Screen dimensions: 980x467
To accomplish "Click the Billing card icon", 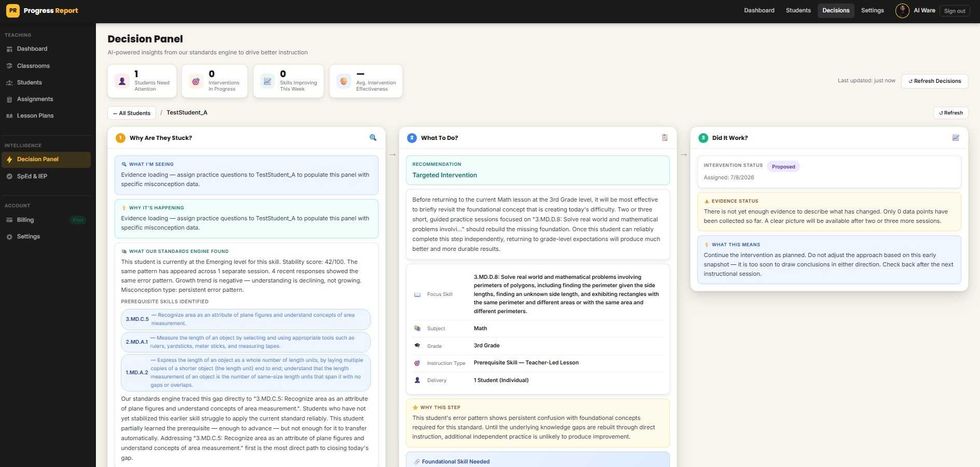I will click(x=9, y=220).
